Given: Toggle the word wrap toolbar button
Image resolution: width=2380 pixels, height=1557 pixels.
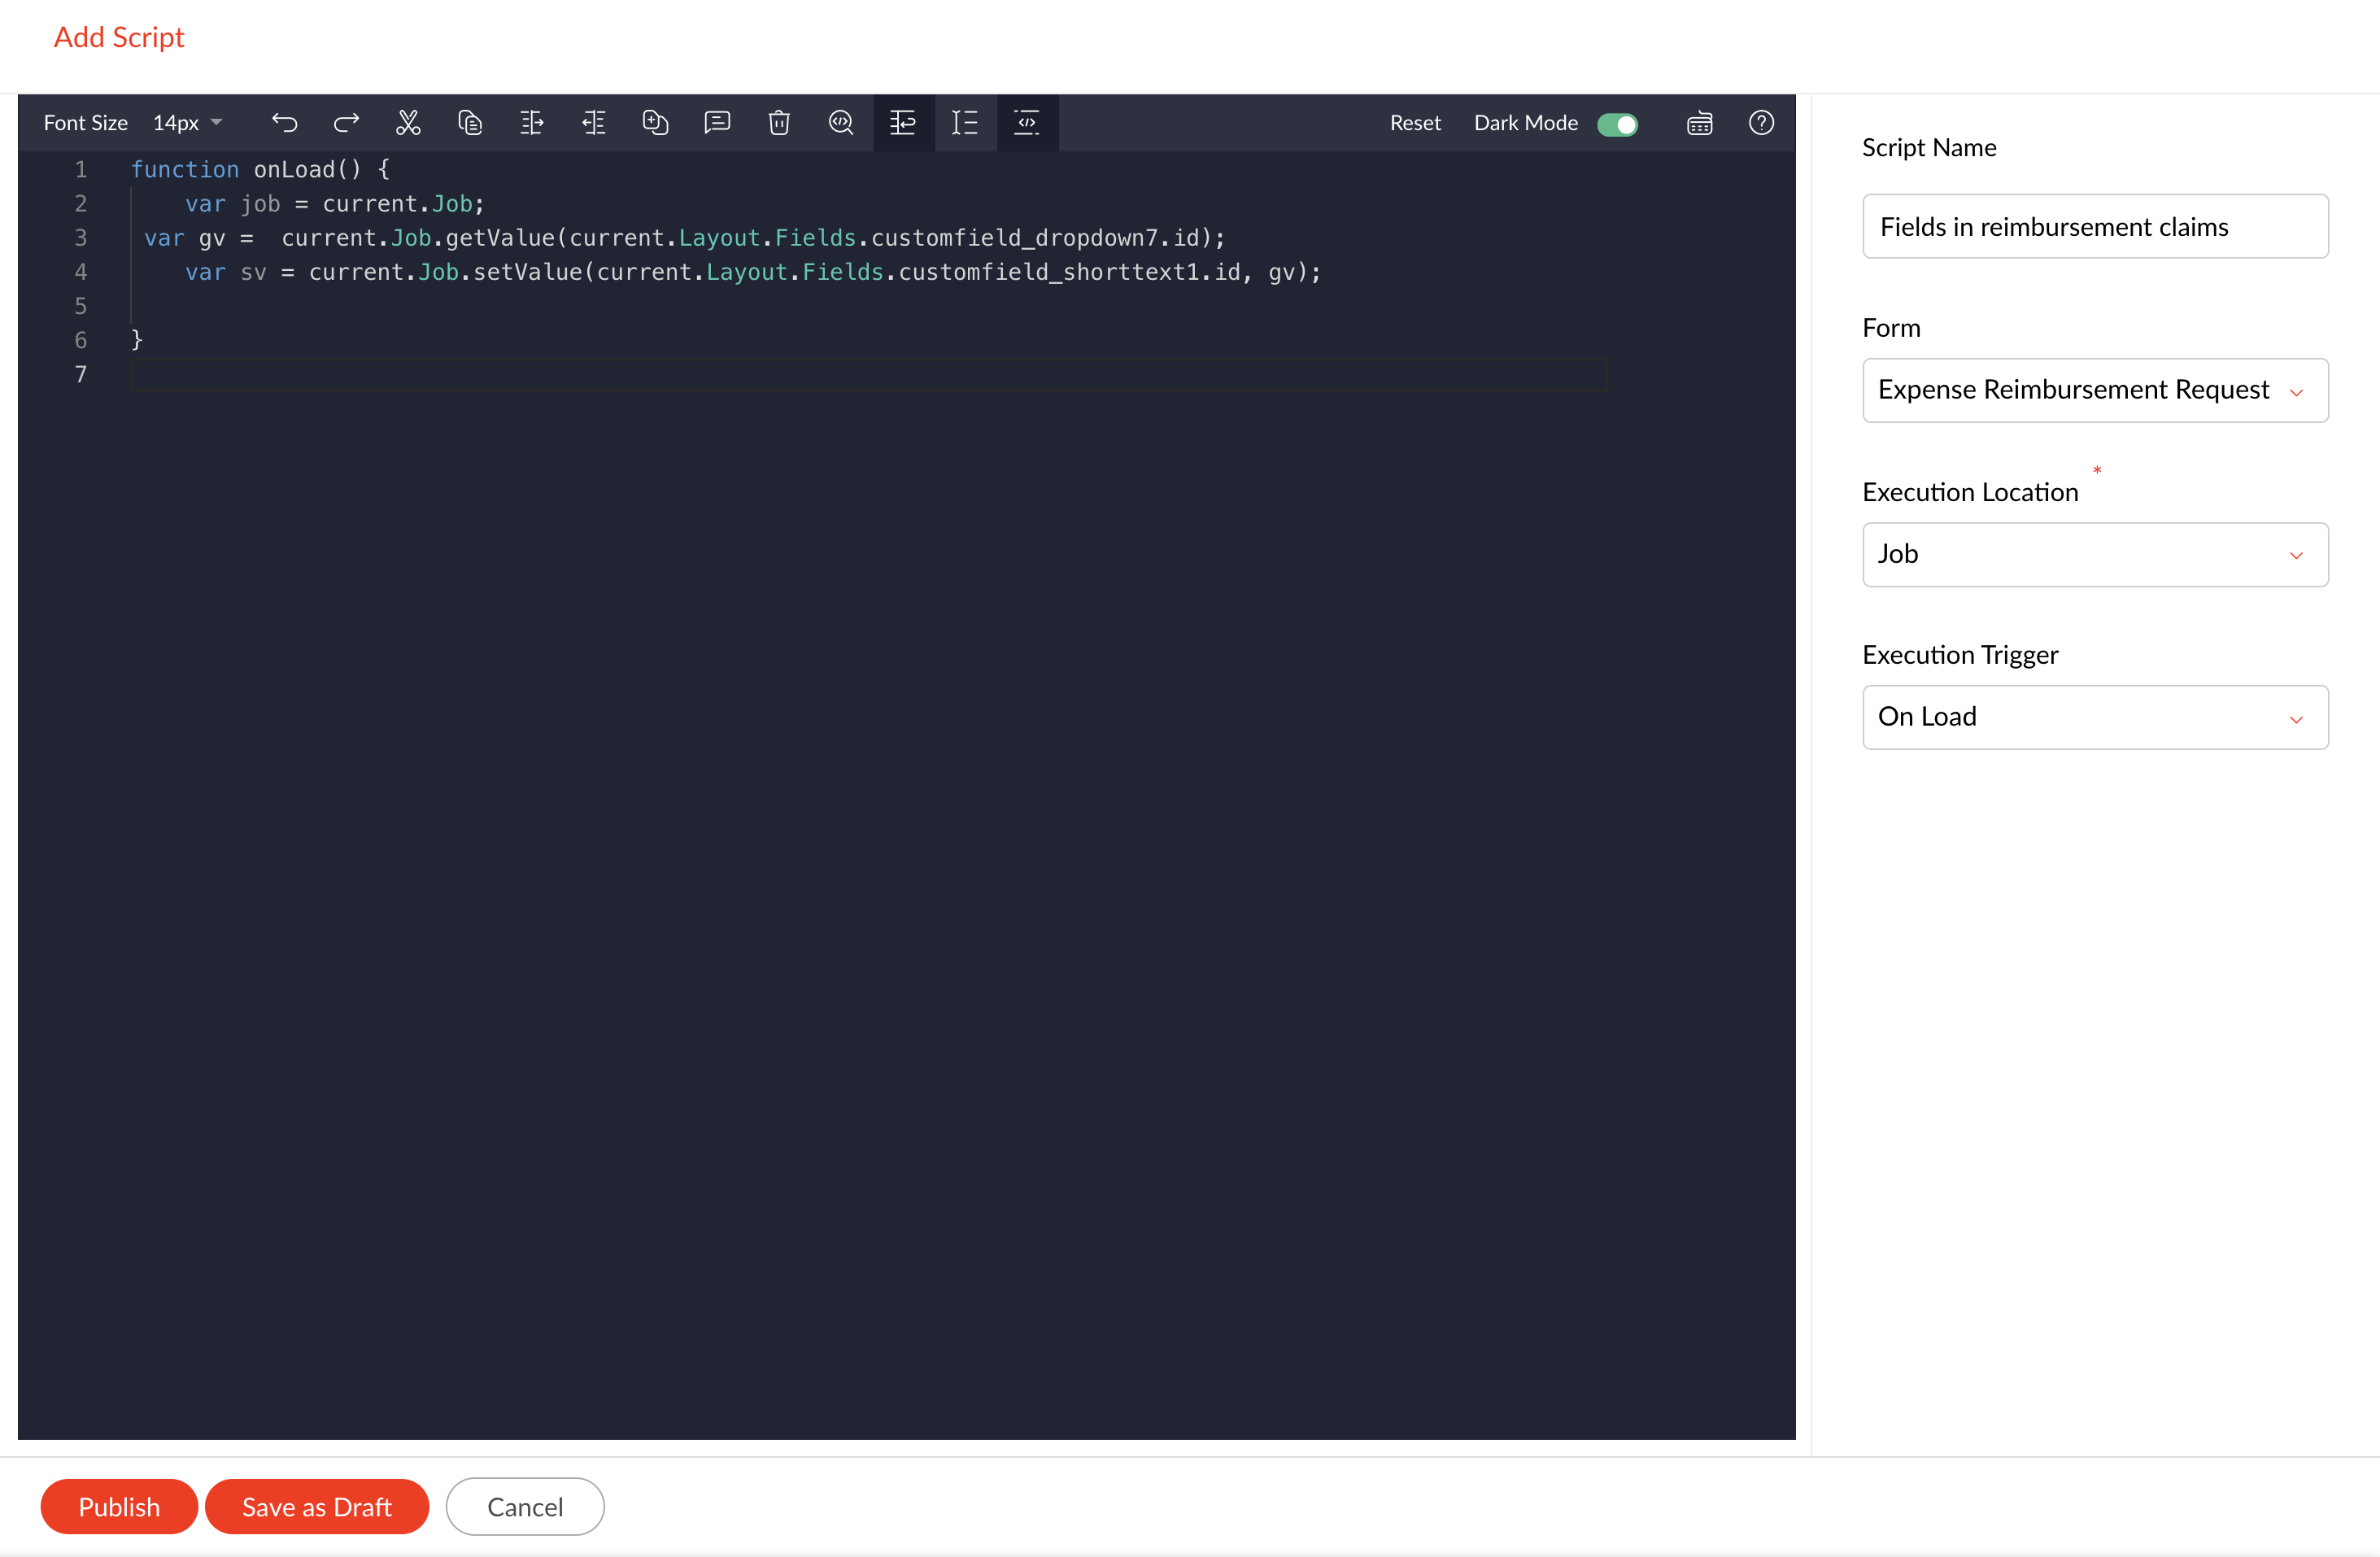Looking at the screenshot, I should [903, 123].
